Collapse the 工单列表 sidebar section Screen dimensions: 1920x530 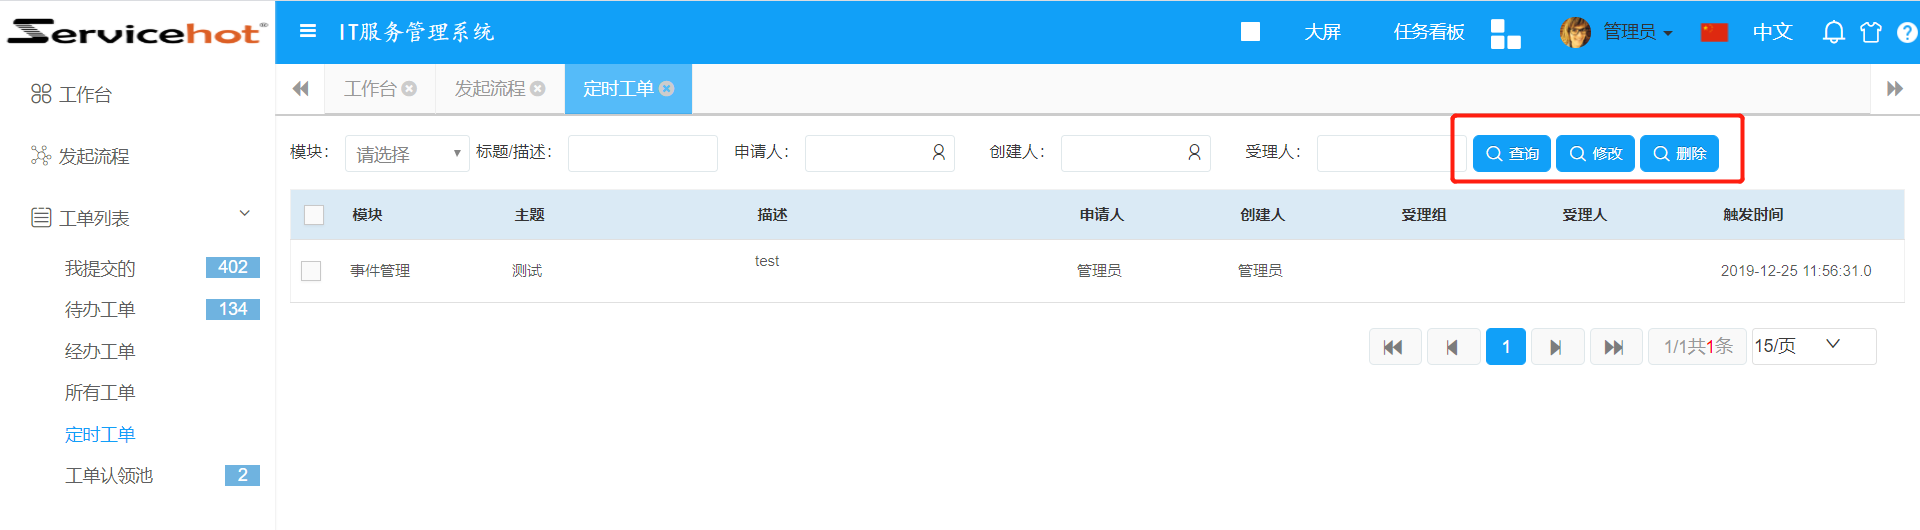[x=244, y=215]
